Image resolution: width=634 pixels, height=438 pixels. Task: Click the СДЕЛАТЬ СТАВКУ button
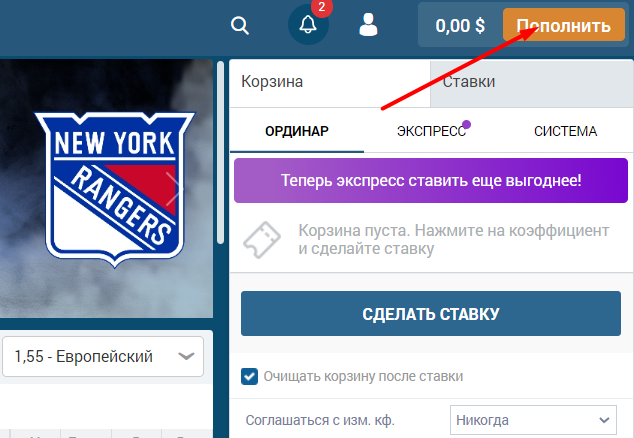431,313
